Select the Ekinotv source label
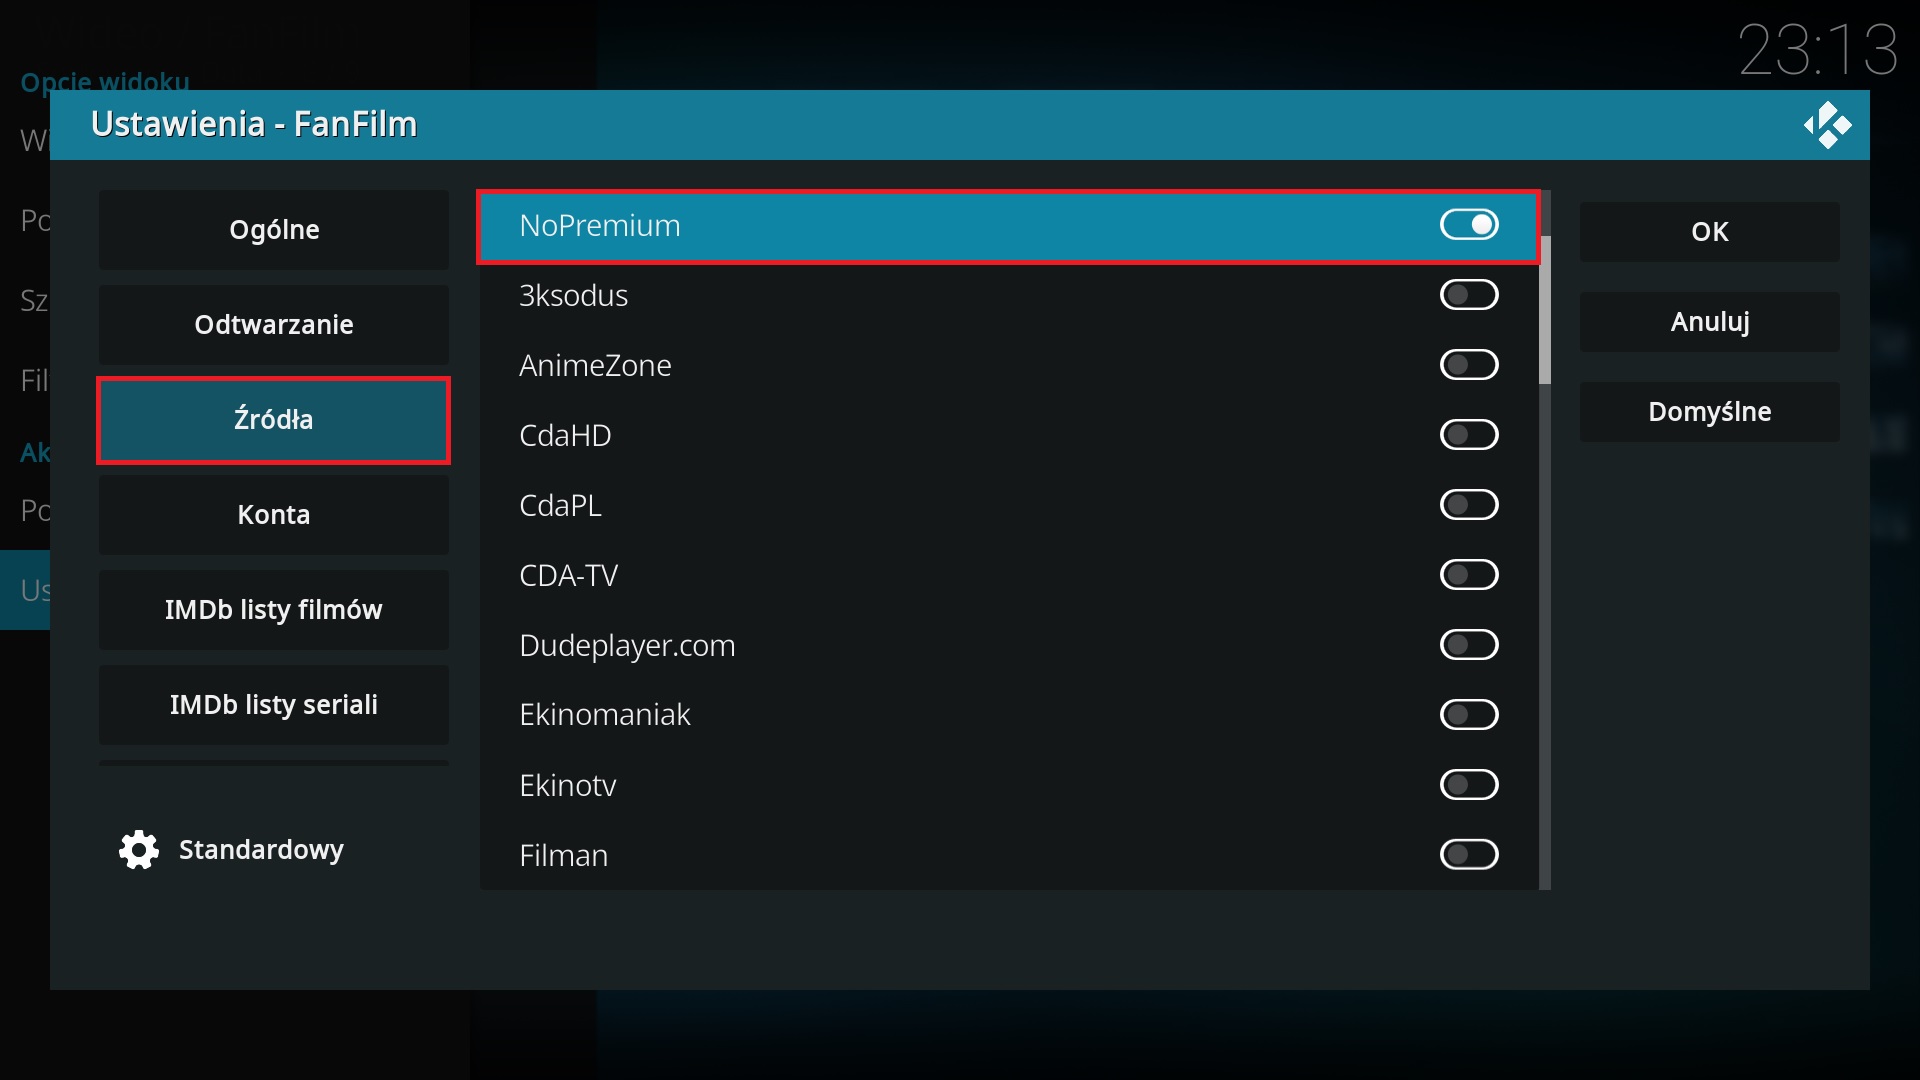The image size is (1920, 1080). [568, 786]
